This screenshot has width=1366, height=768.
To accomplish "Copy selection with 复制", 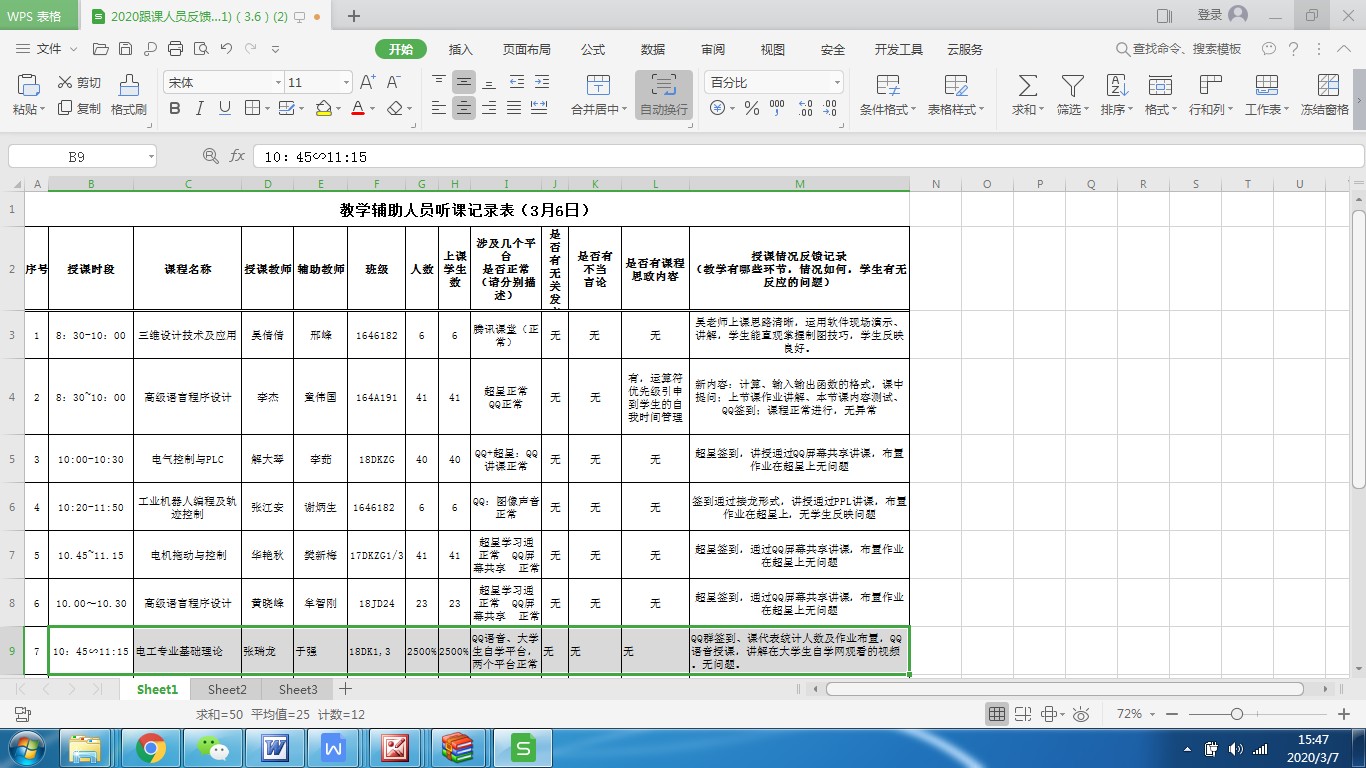I will [x=79, y=108].
